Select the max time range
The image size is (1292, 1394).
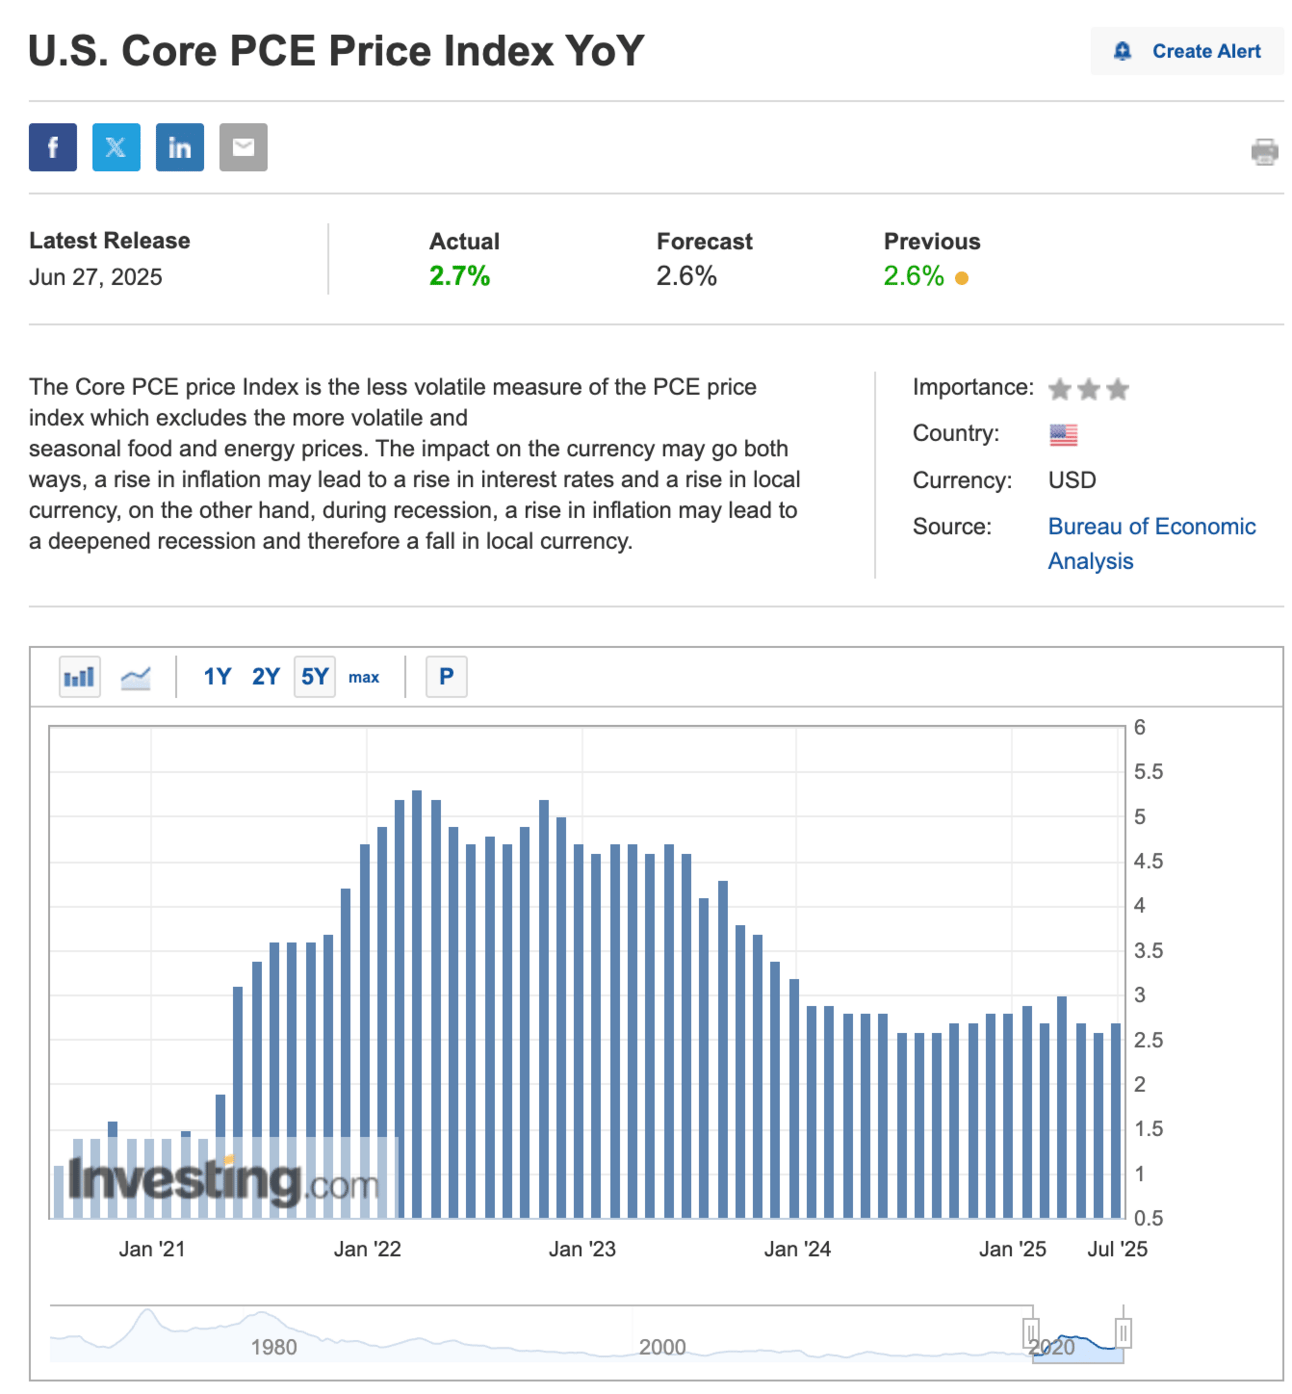[x=363, y=677]
